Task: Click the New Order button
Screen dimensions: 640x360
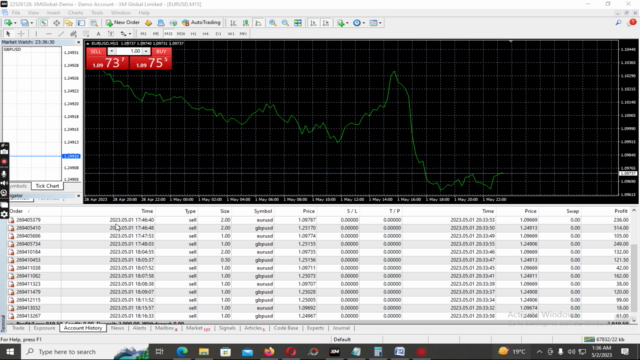Action: tap(122, 23)
